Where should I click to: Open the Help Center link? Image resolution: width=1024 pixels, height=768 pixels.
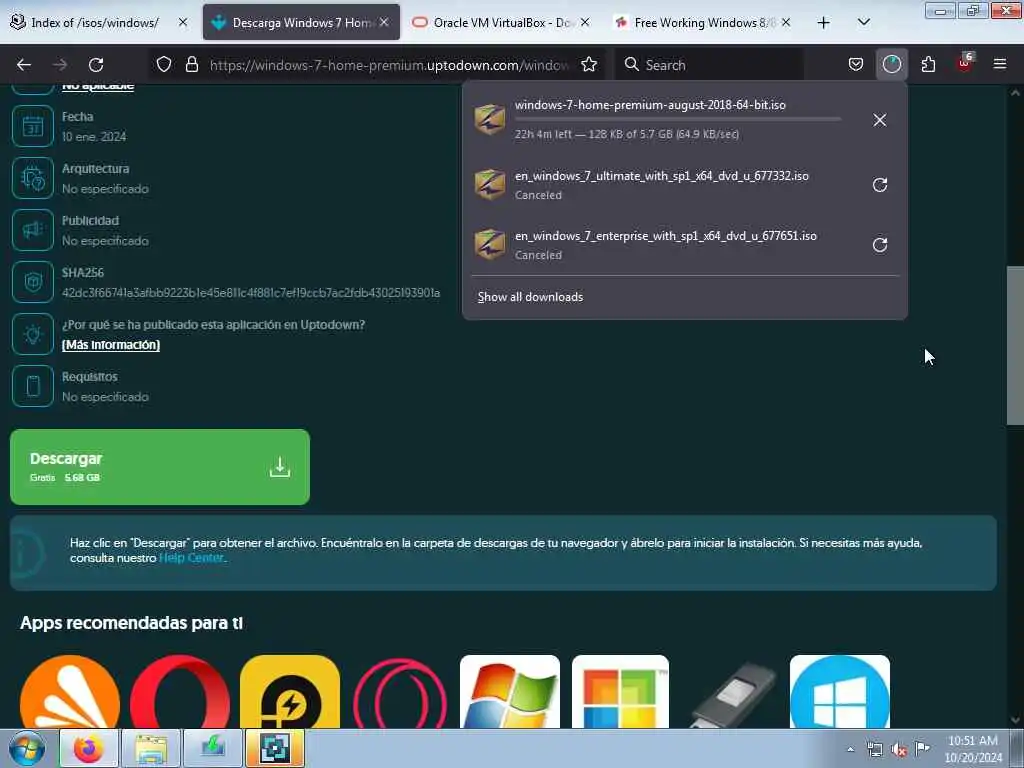(x=191, y=558)
